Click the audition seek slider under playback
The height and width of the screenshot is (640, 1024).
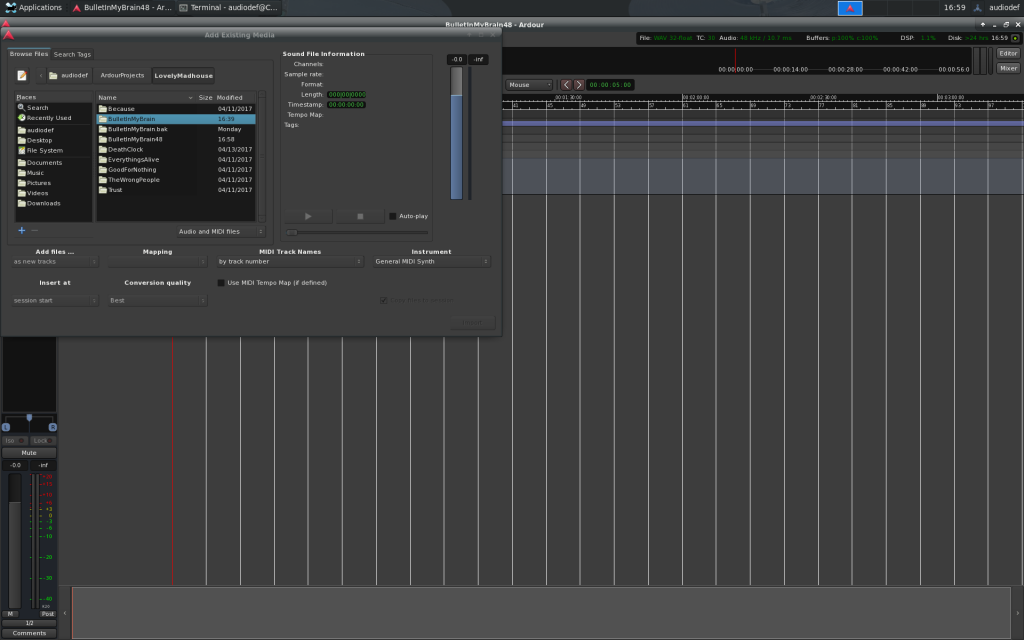pos(357,232)
